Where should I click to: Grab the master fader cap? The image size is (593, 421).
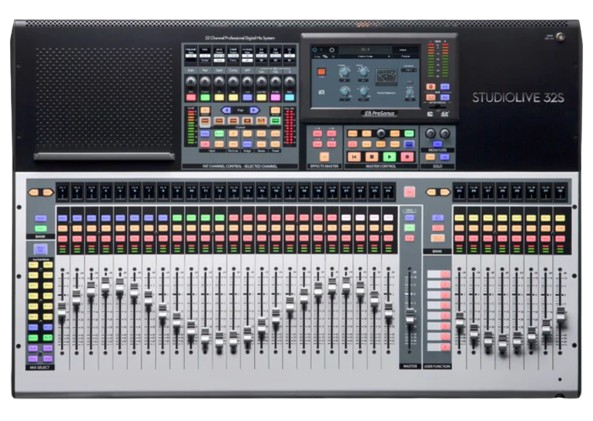coord(410,317)
